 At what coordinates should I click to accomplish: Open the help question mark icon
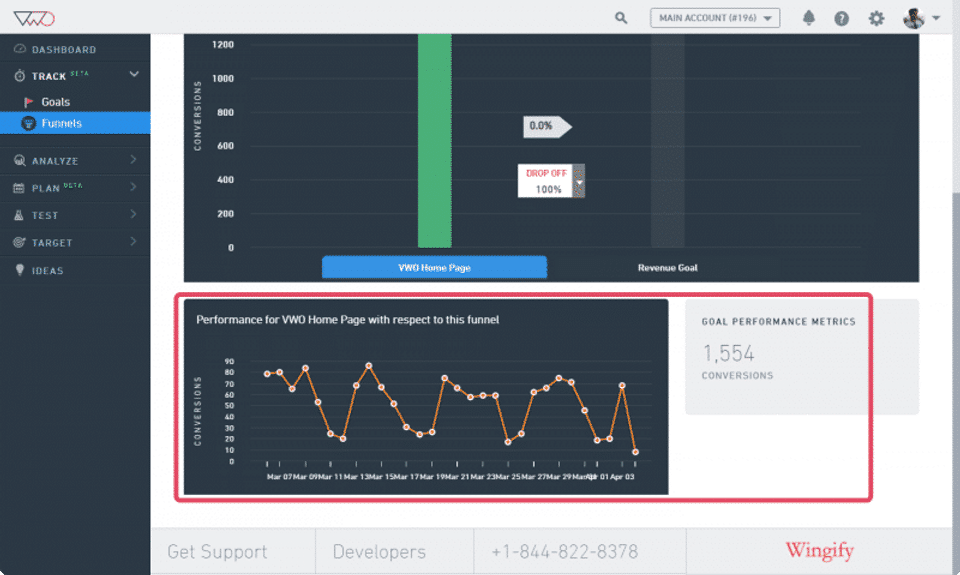pos(842,18)
